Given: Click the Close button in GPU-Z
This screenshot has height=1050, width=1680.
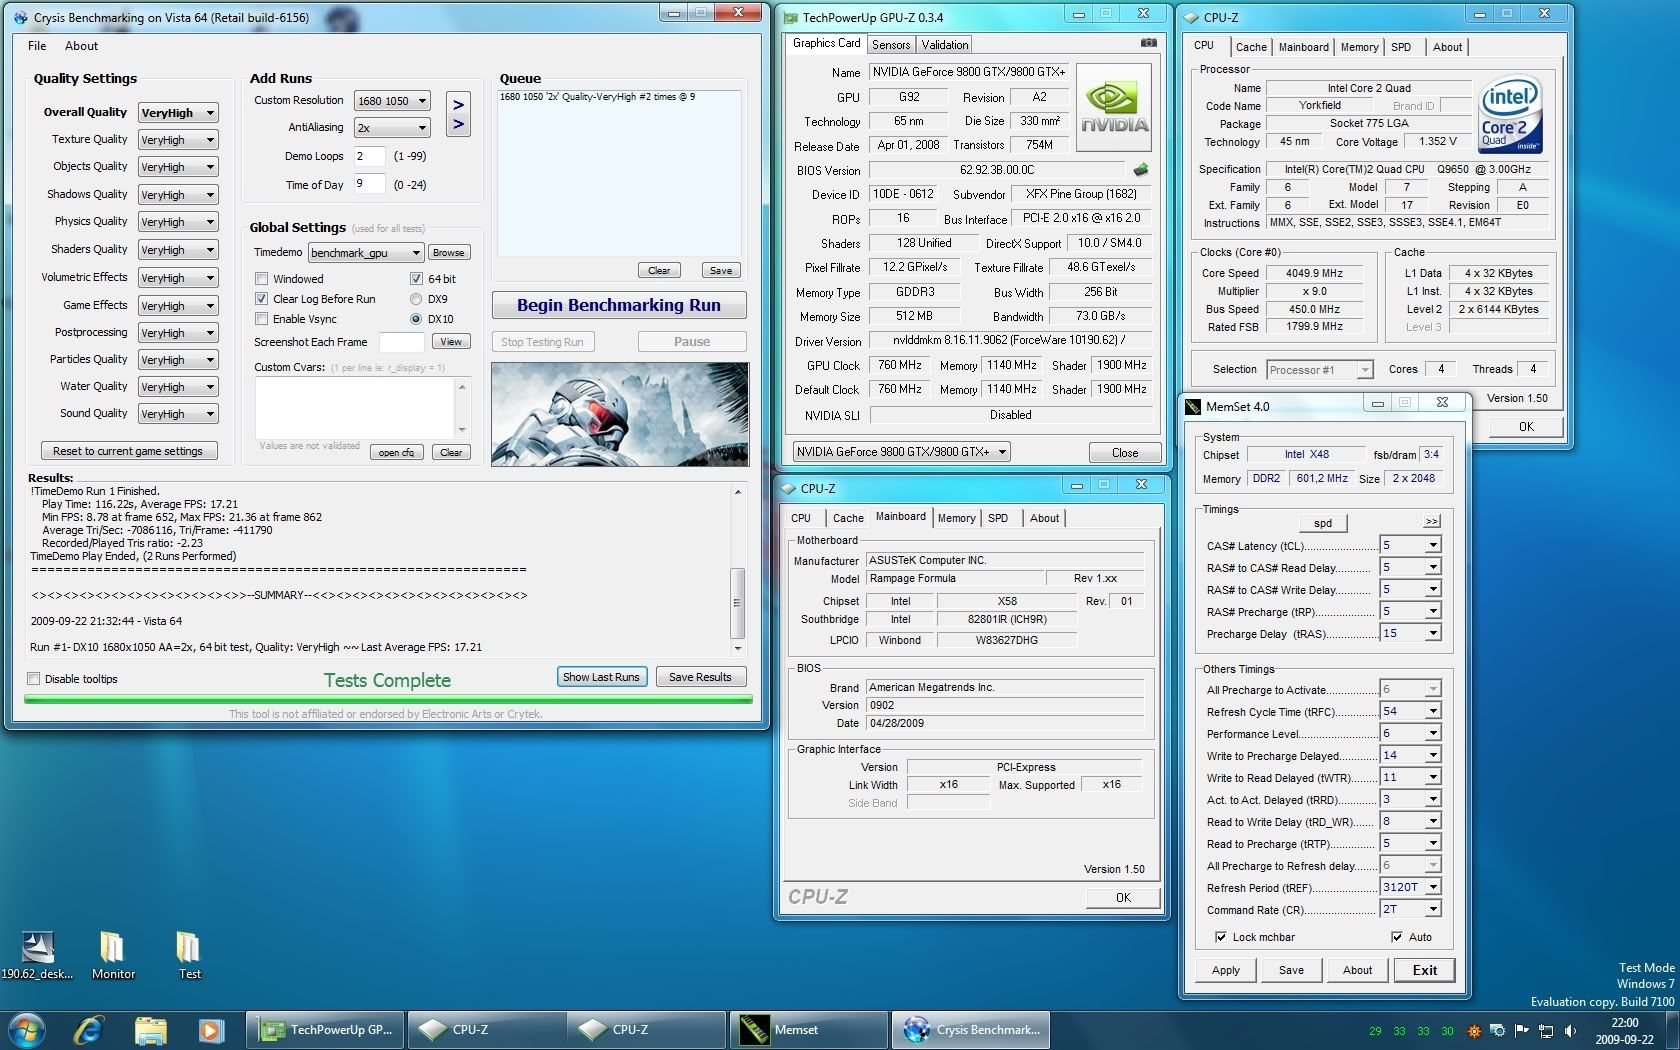Looking at the screenshot, I should coord(1124,452).
